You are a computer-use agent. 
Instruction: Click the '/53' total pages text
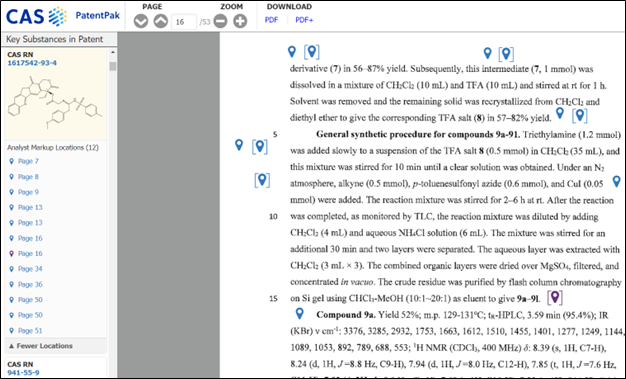tap(205, 22)
